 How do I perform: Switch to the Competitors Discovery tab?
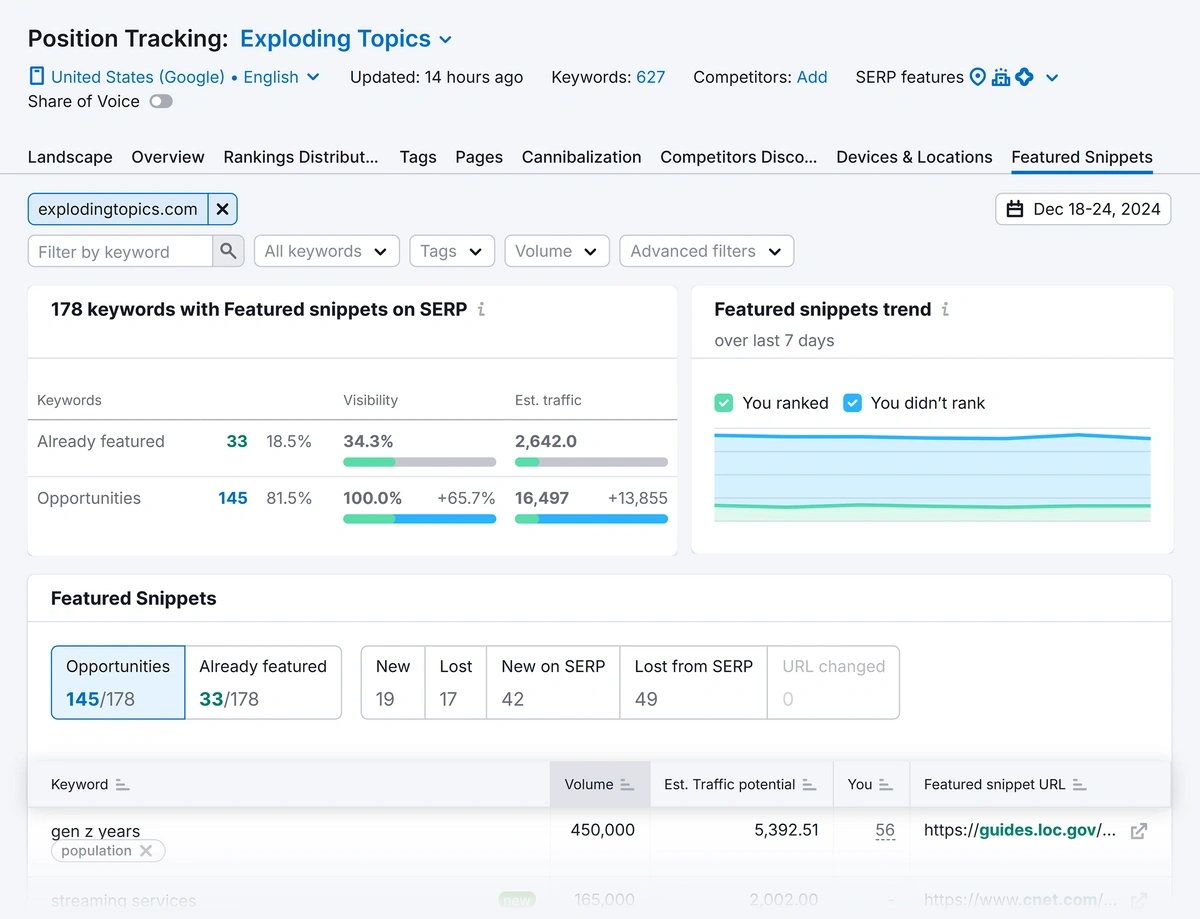(x=739, y=157)
